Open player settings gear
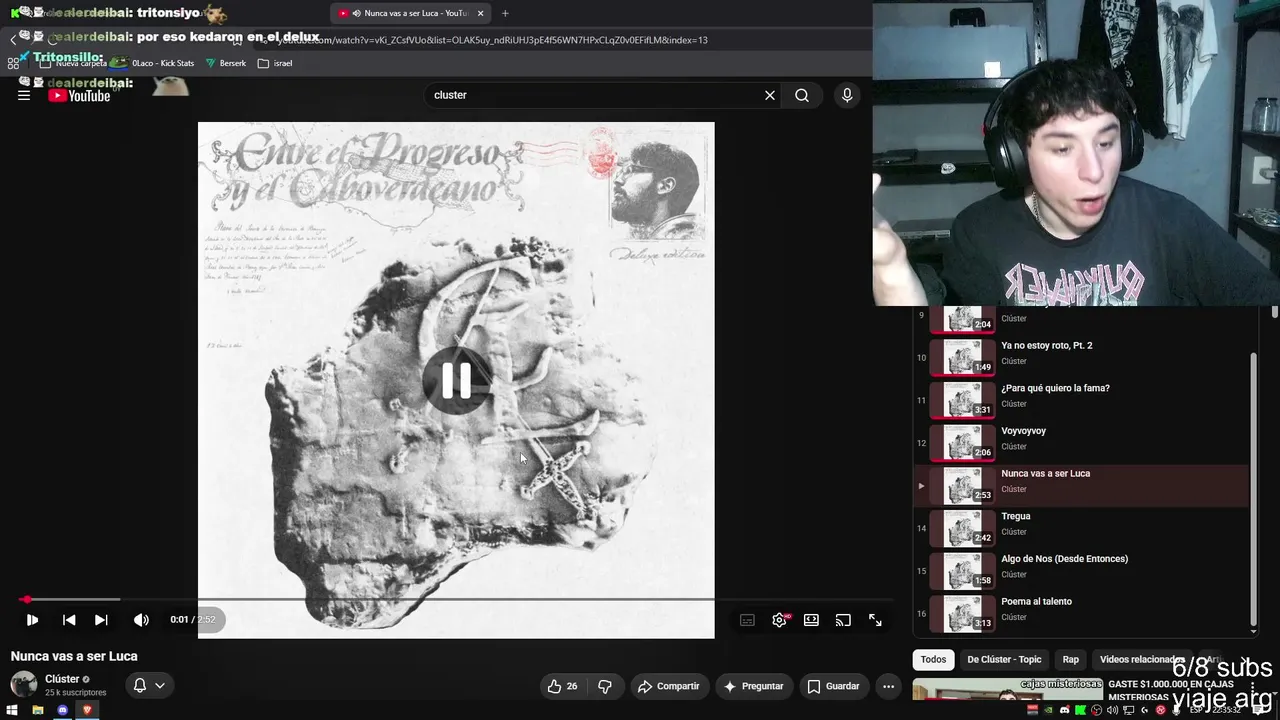The width and height of the screenshot is (1280, 720). click(x=779, y=620)
